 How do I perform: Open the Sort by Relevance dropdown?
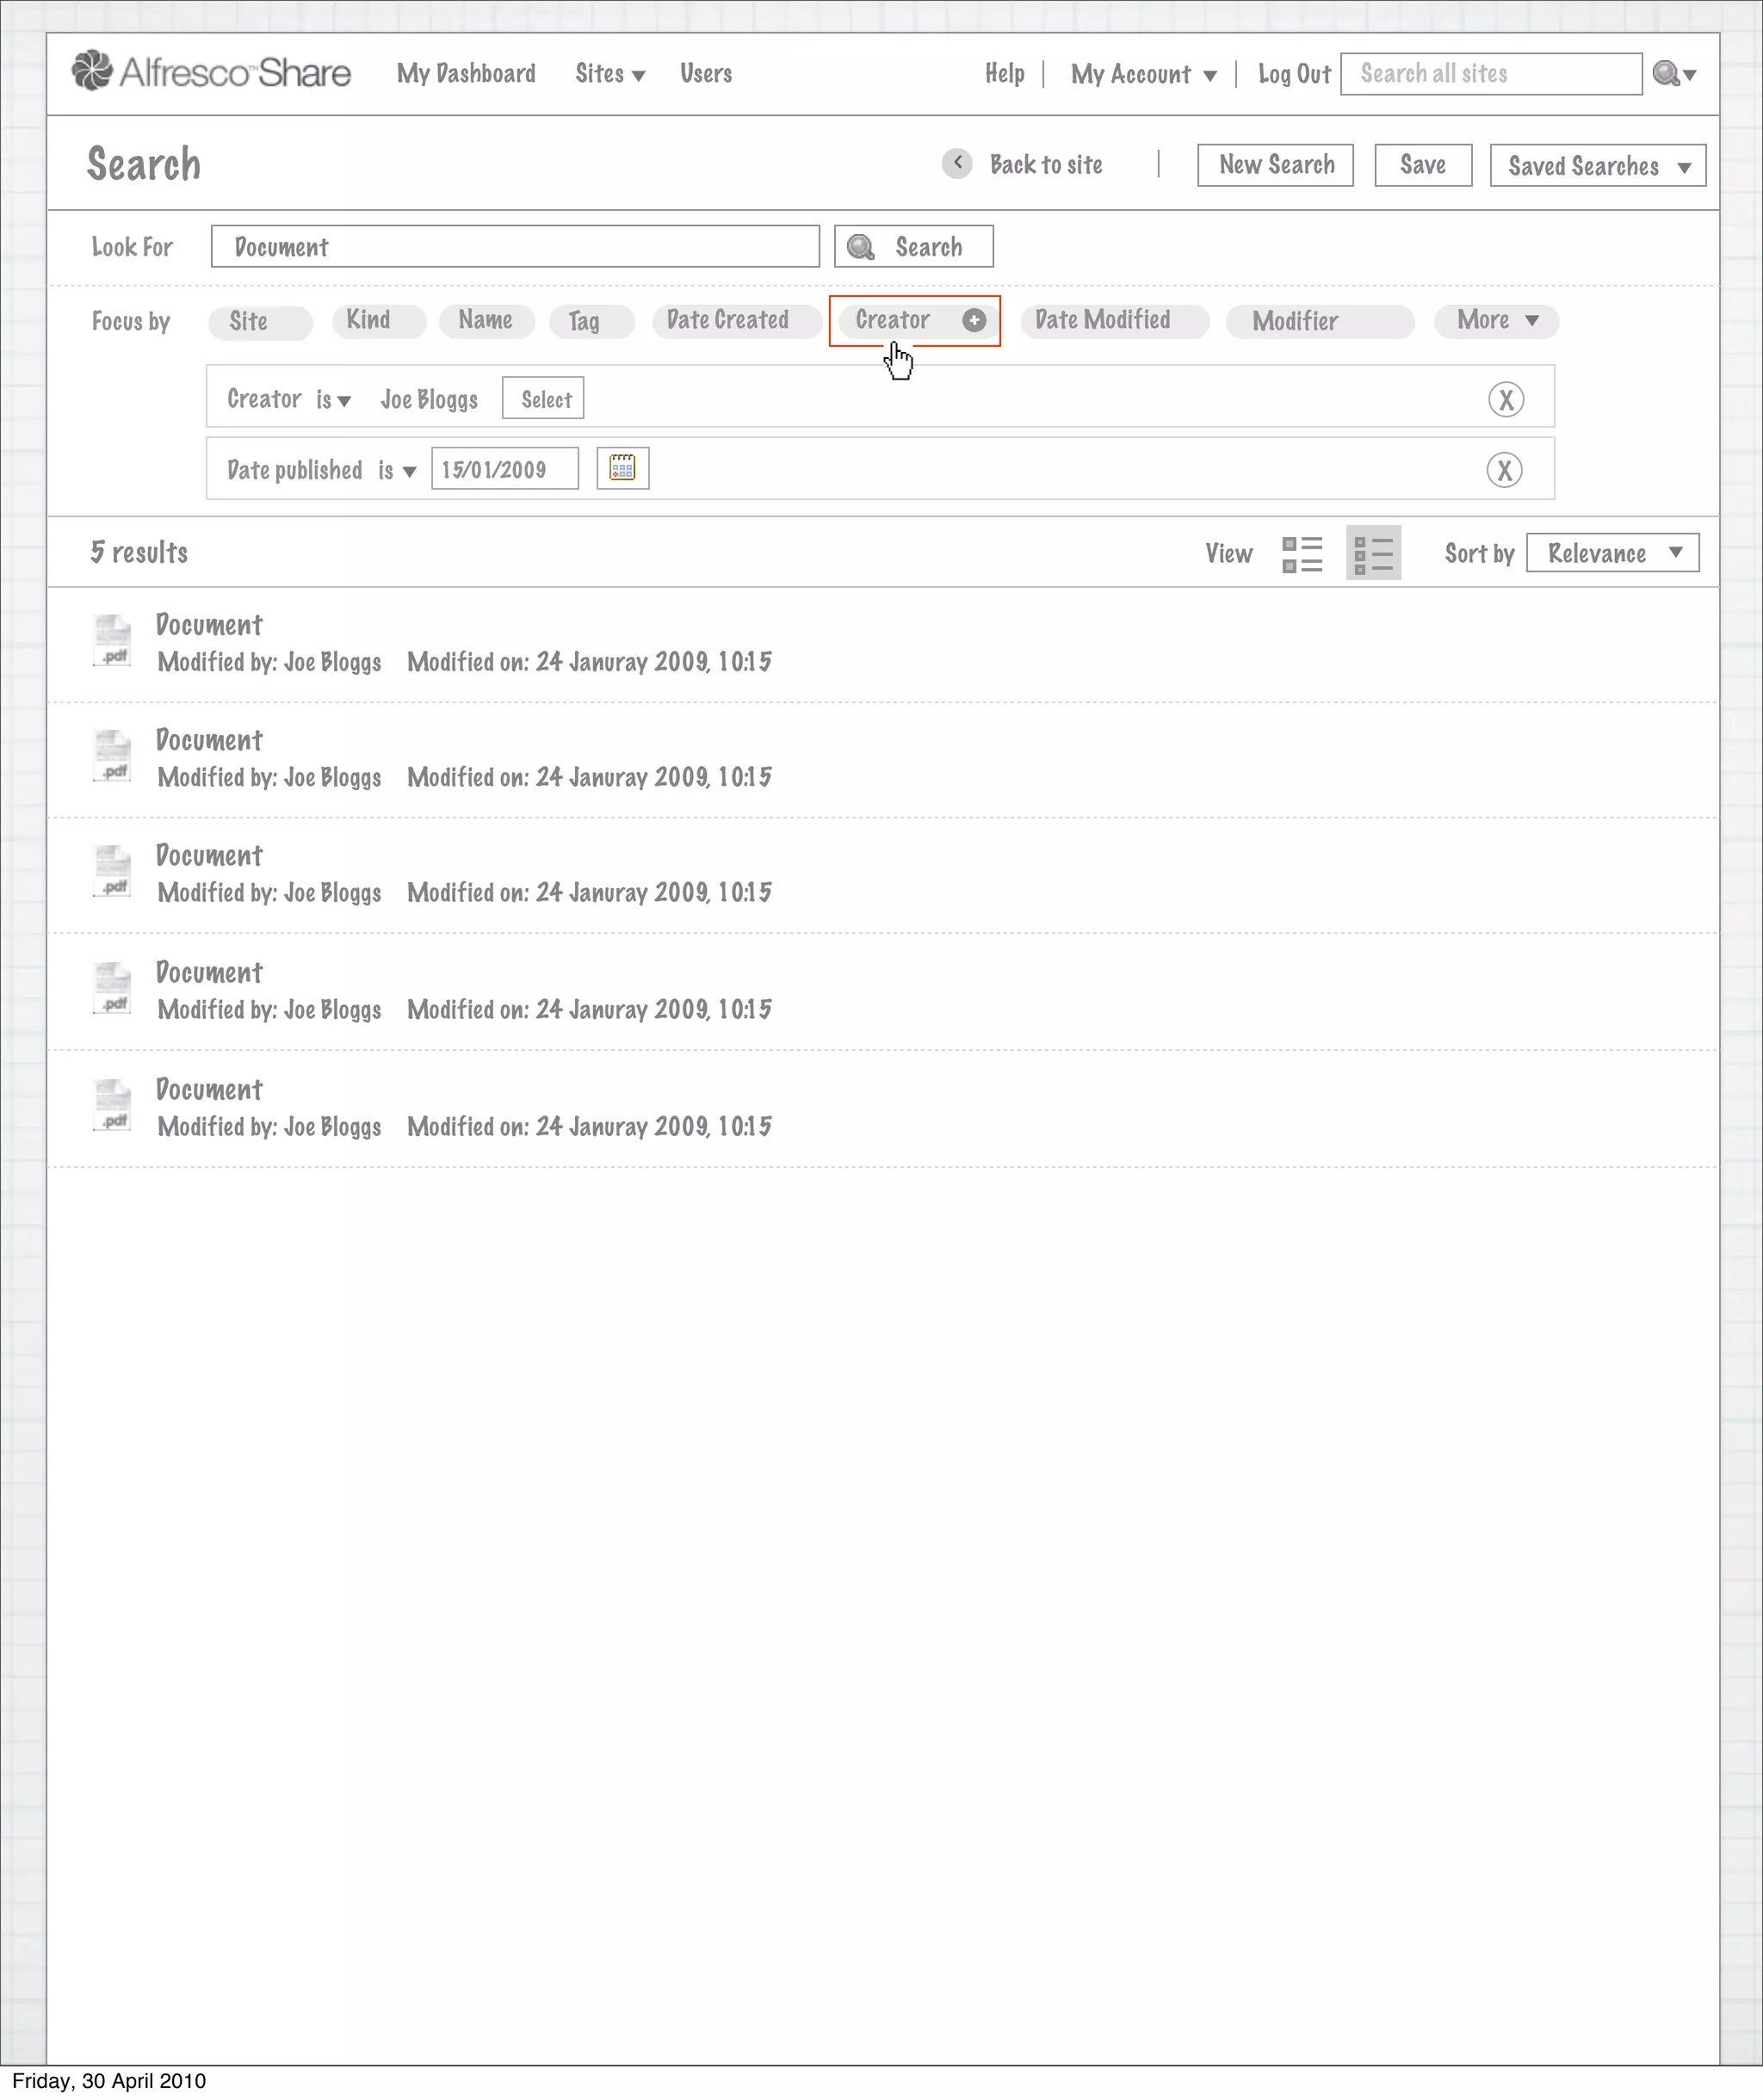1612,553
